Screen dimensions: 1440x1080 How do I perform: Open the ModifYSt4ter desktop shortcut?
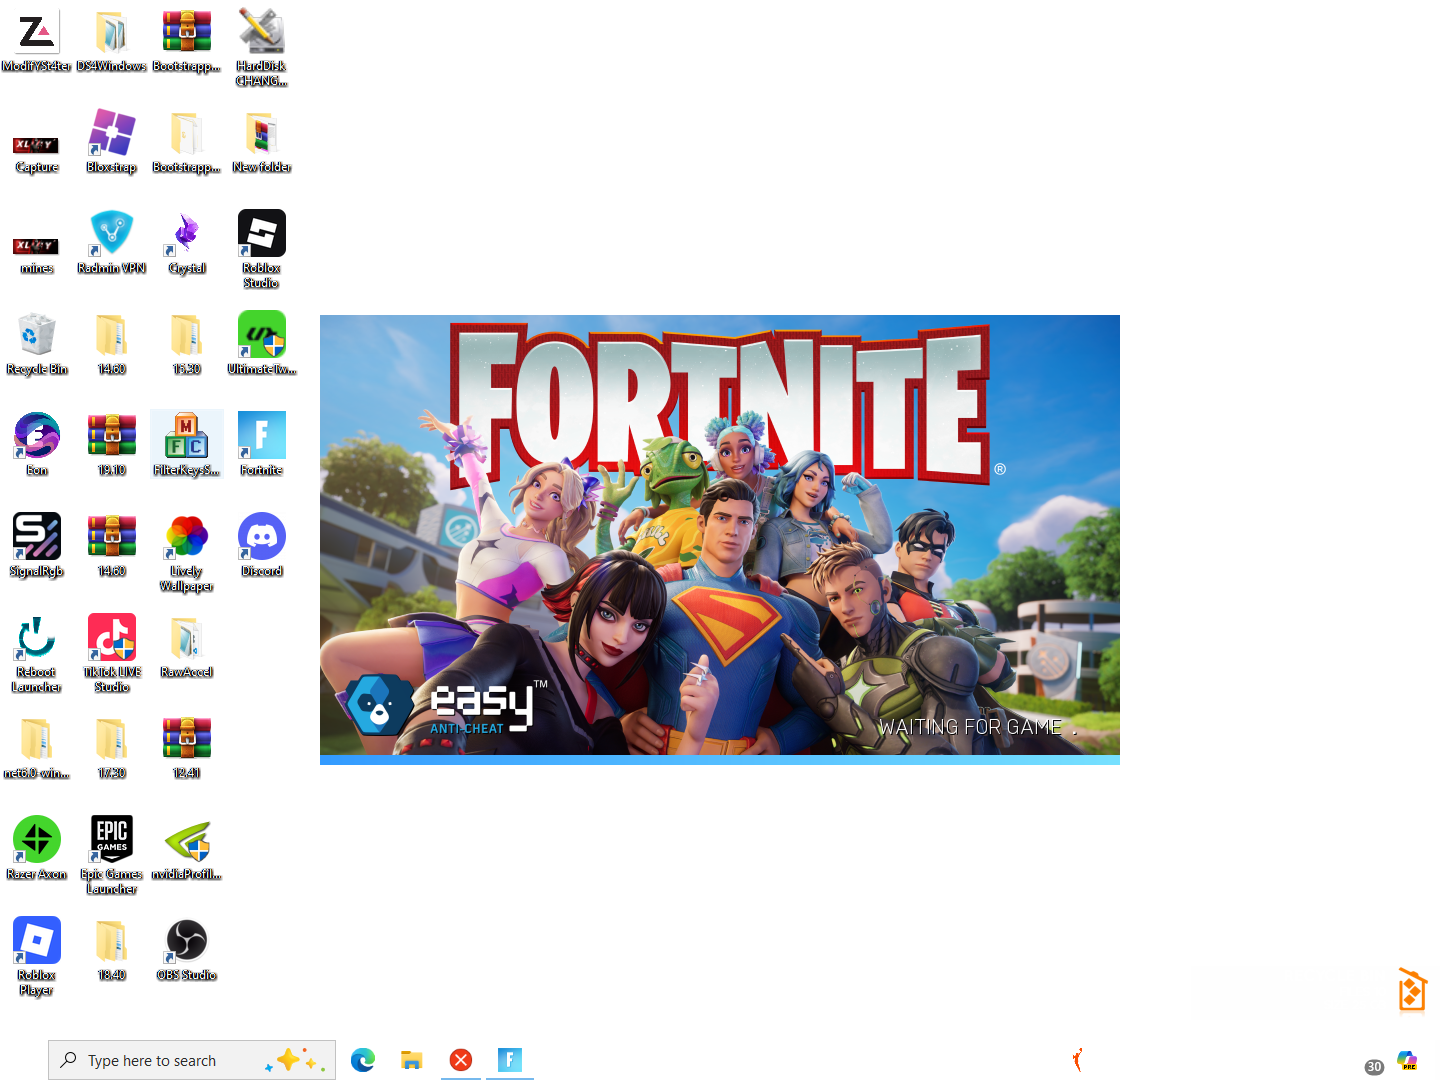point(37,40)
